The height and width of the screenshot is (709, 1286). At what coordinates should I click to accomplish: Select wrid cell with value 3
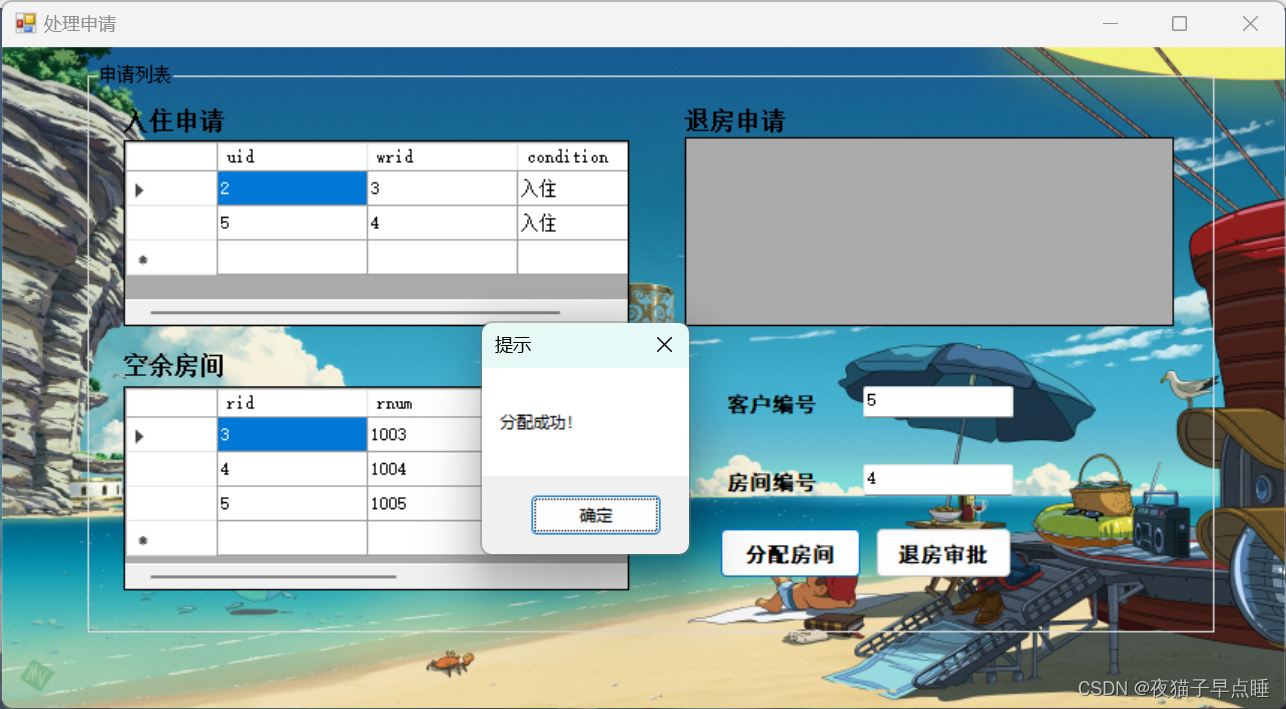tap(442, 188)
